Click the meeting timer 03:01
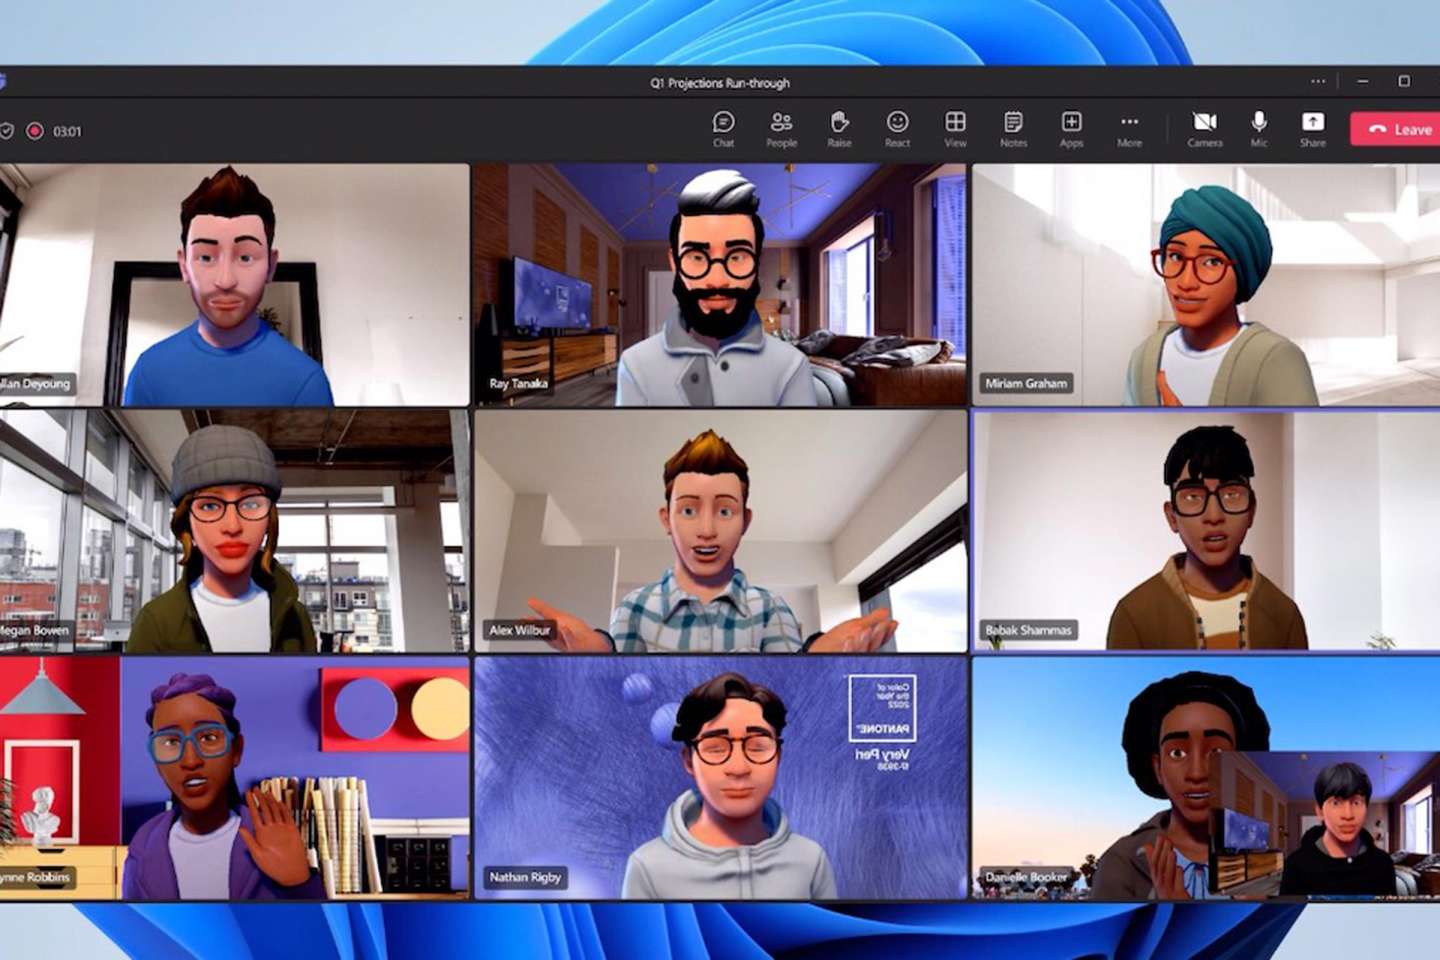 67,131
